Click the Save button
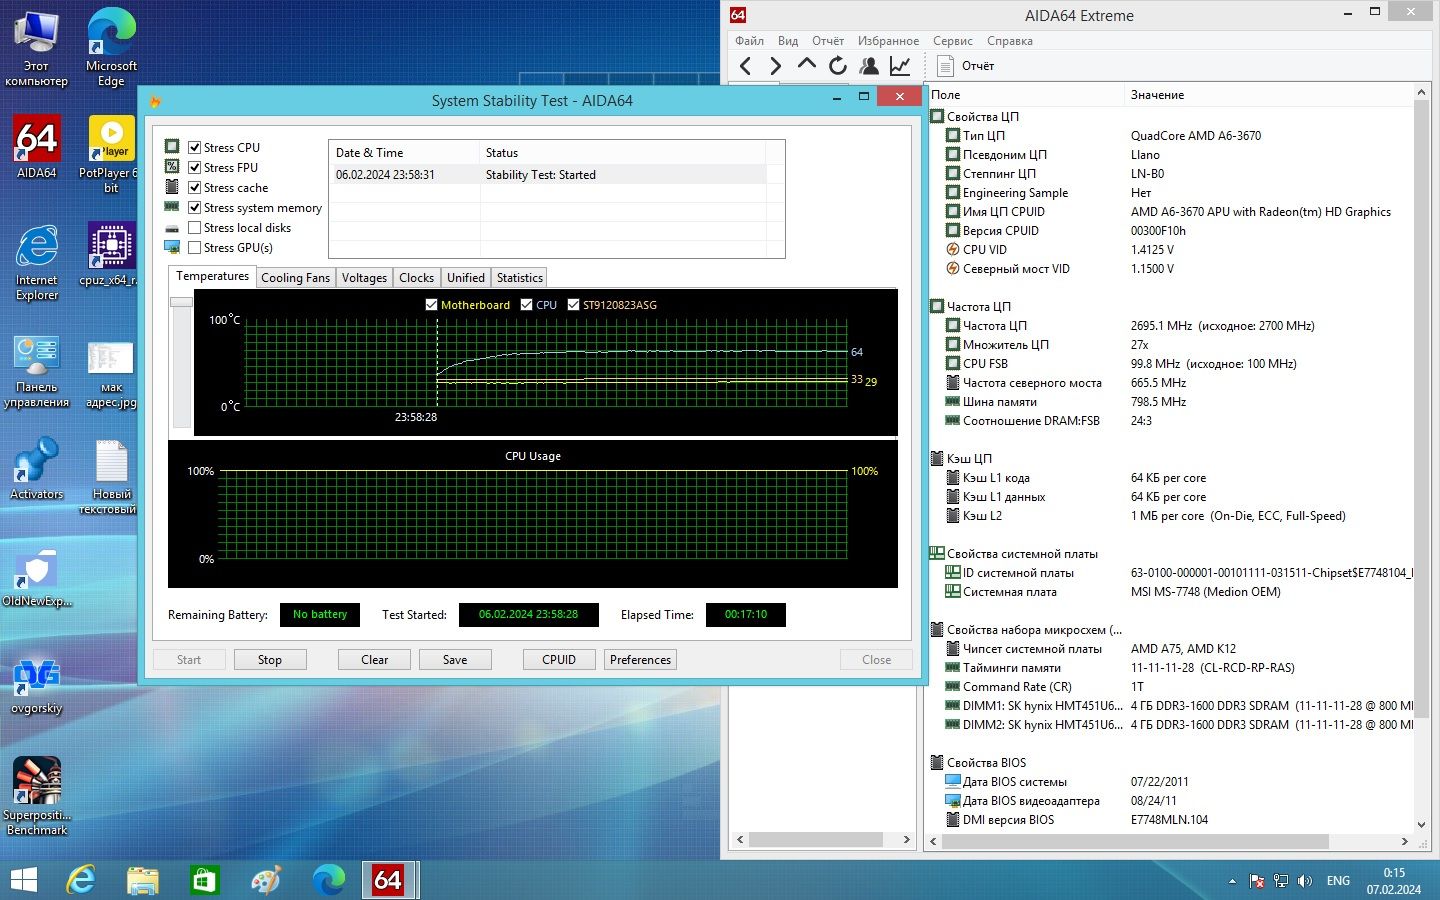The image size is (1440, 900). pos(455,660)
